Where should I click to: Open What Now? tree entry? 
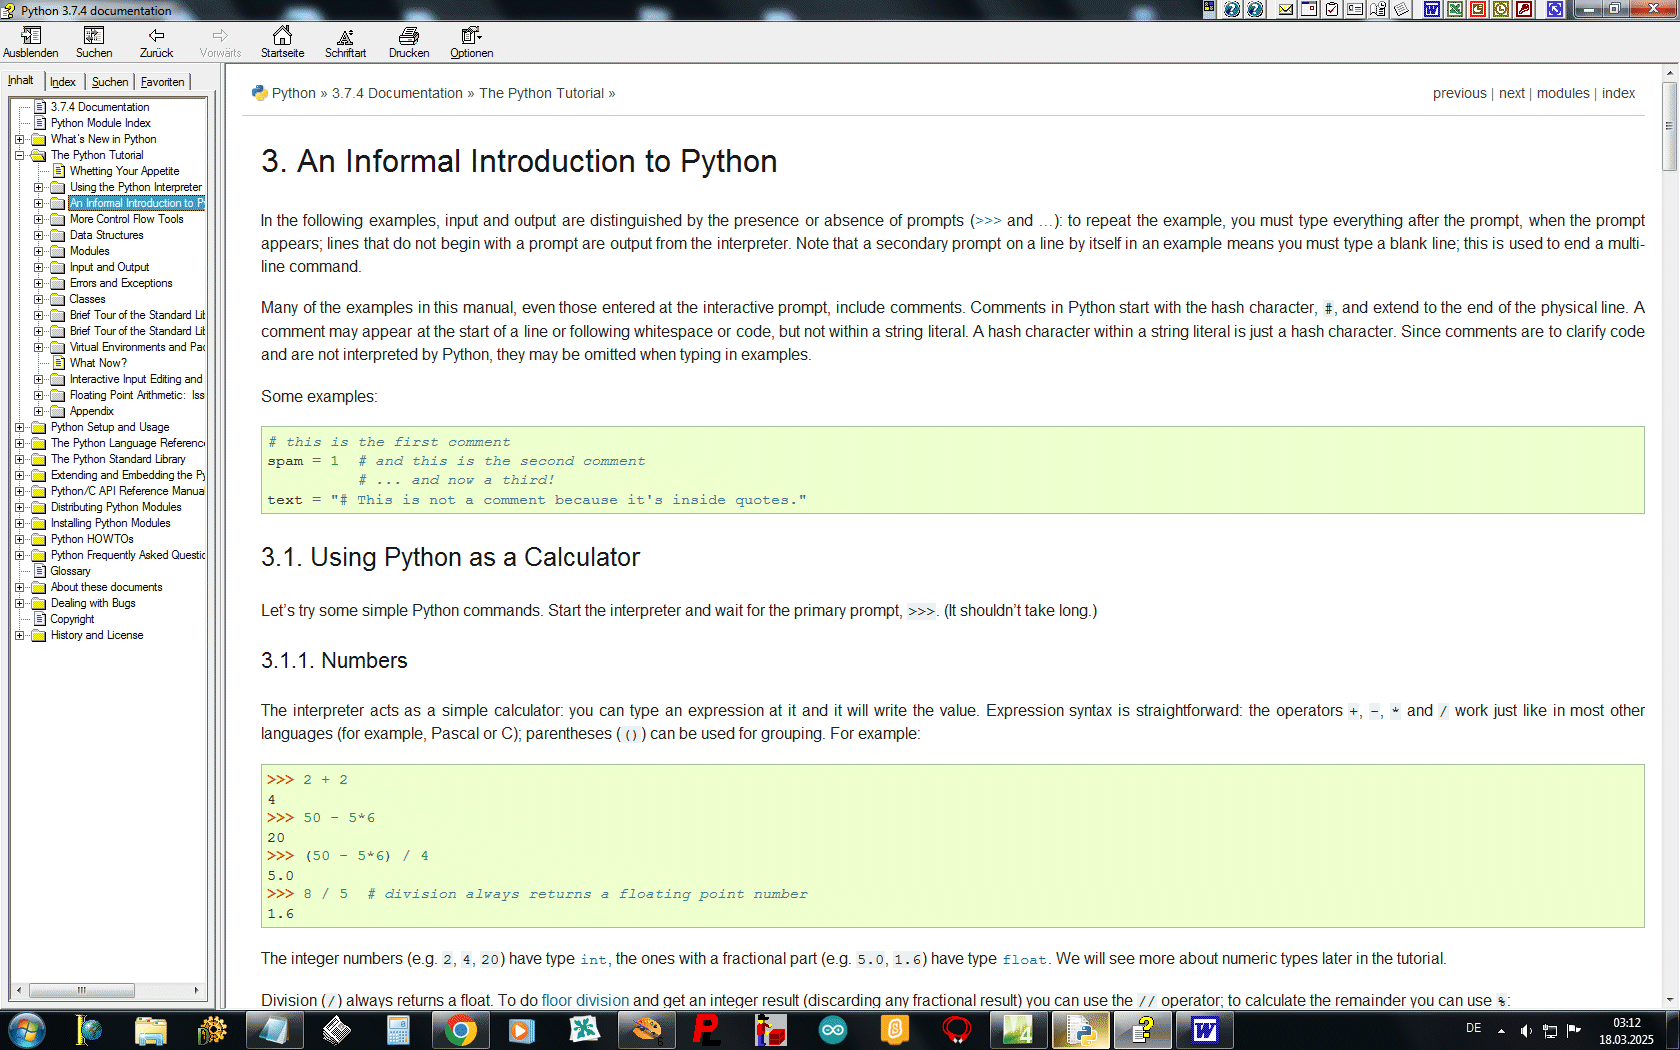pyautogui.click(x=98, y=363)
